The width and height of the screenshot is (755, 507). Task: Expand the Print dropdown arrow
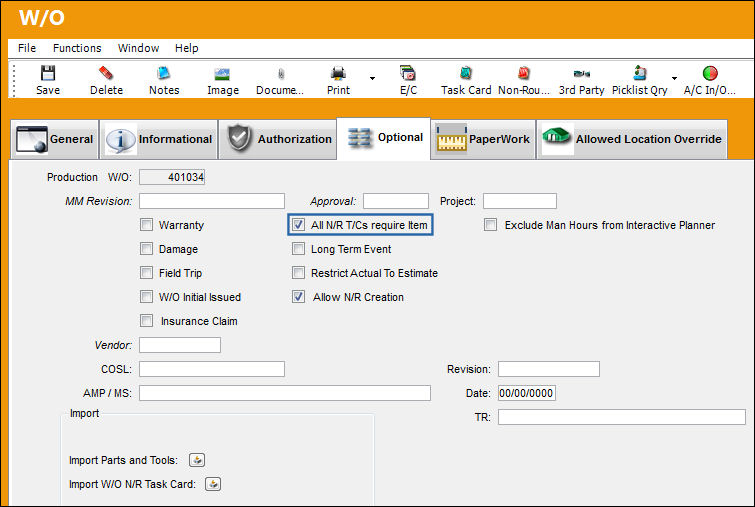coord(372,78)
